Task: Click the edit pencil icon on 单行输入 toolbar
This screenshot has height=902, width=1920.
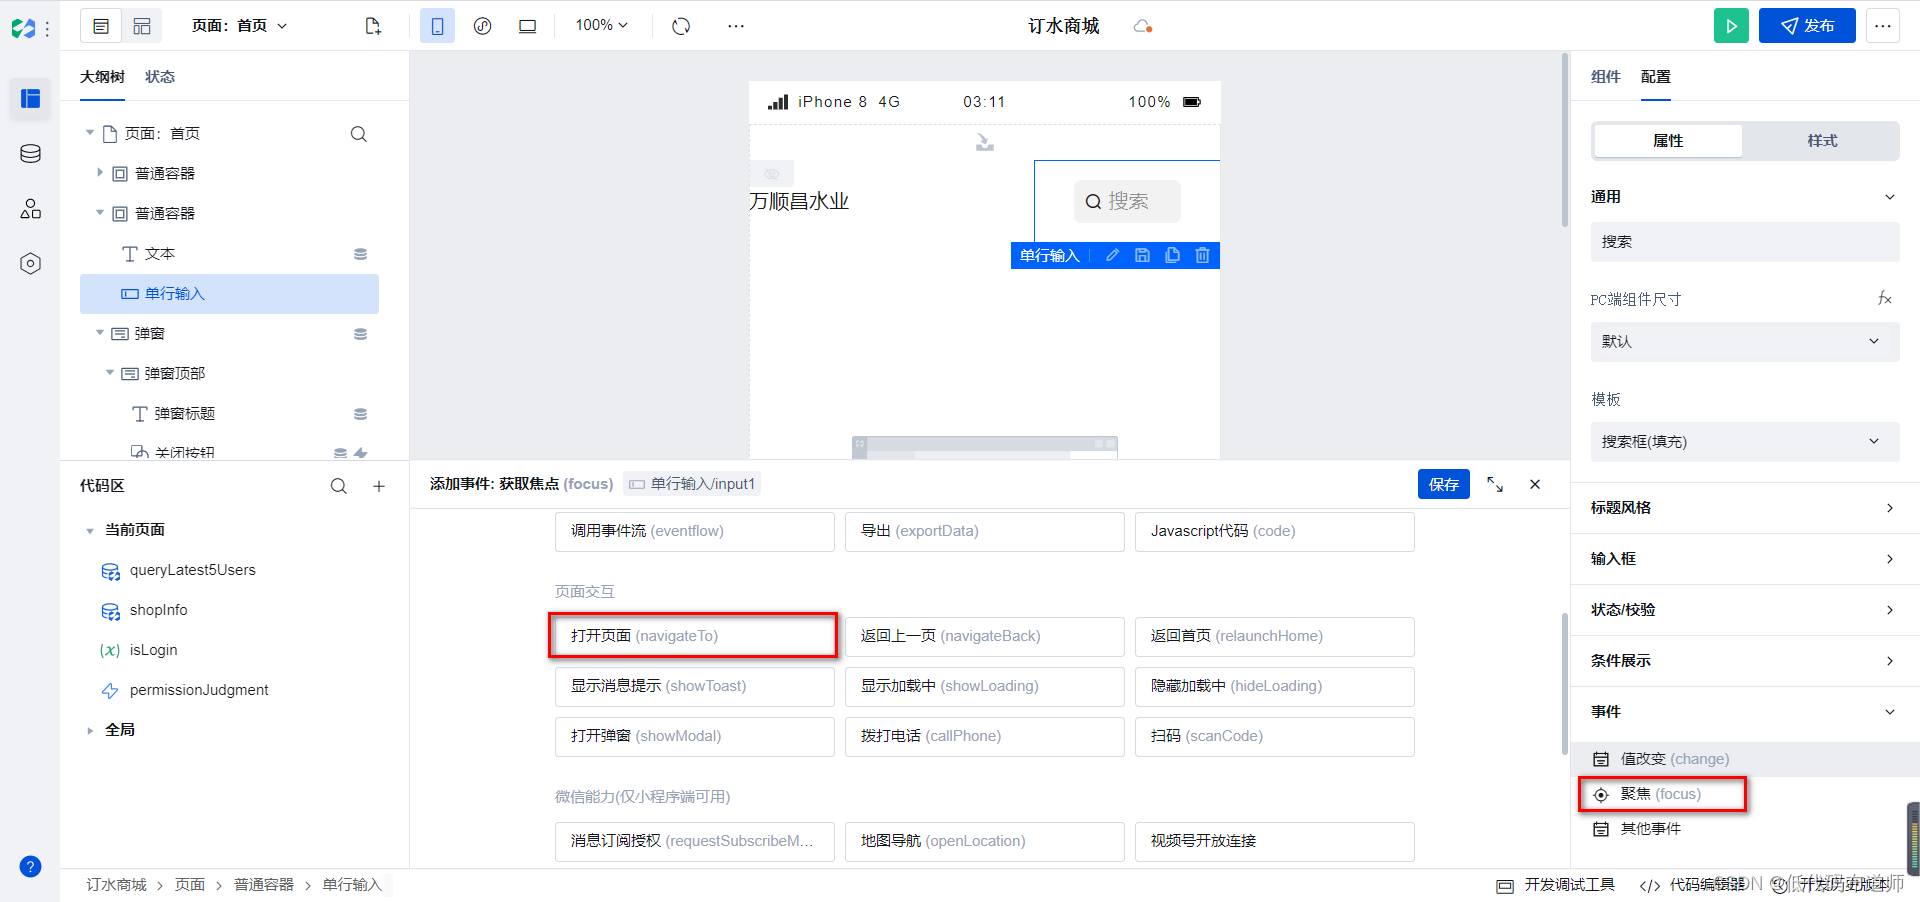Action: [1112, 256]
